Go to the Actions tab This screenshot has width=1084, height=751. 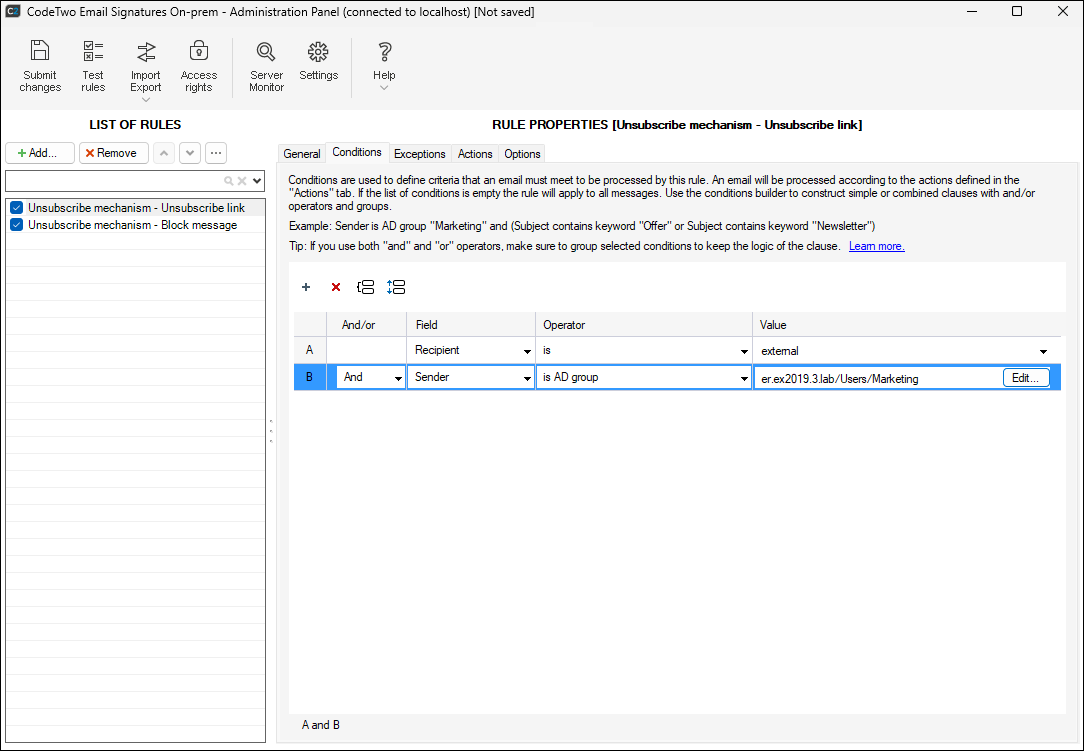click(x=475, y=154)
